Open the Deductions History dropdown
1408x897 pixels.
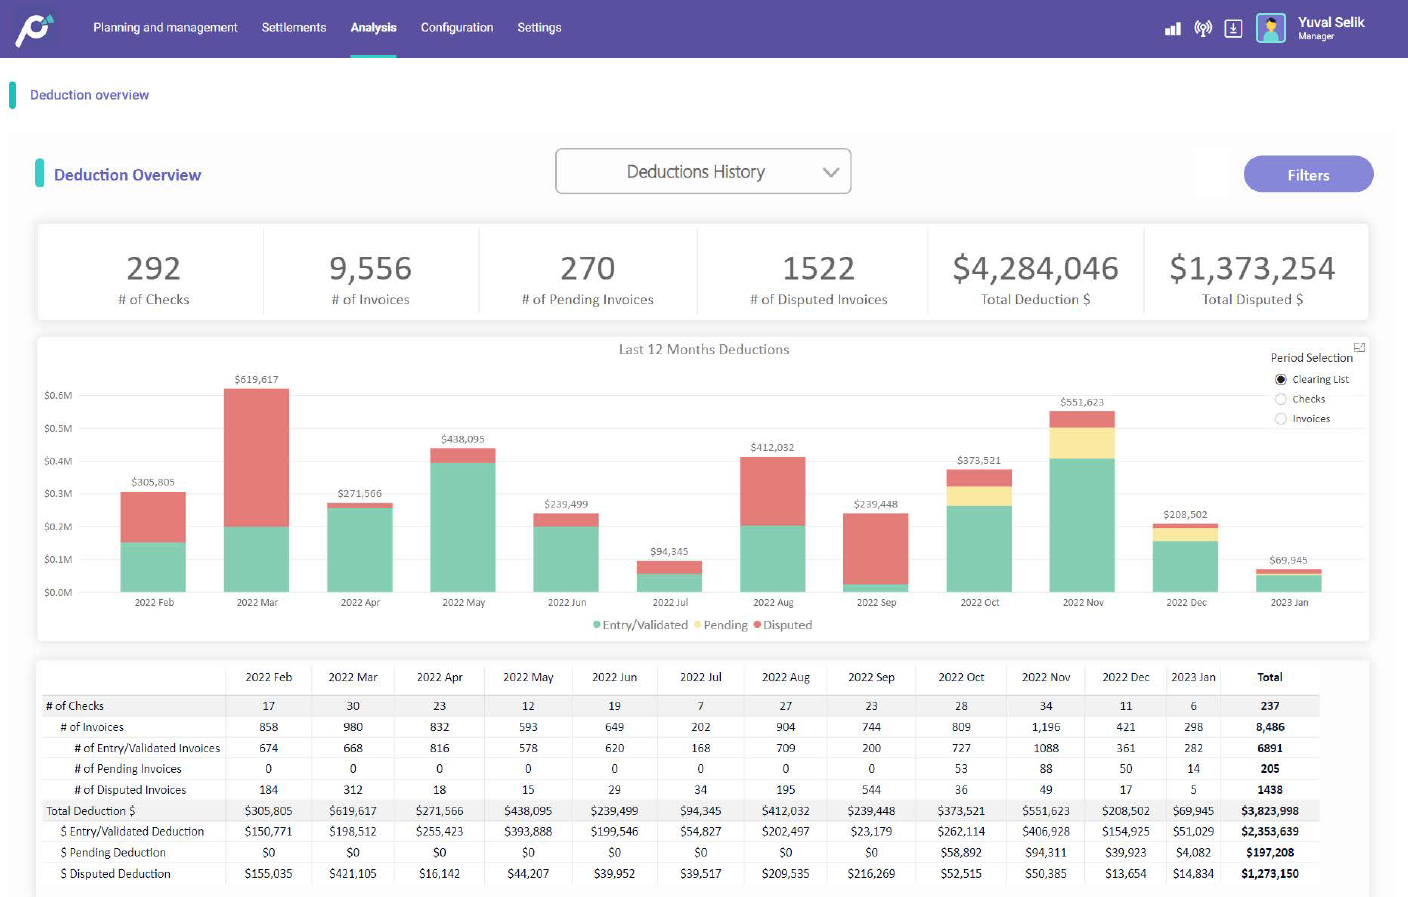tap(703, 171)
